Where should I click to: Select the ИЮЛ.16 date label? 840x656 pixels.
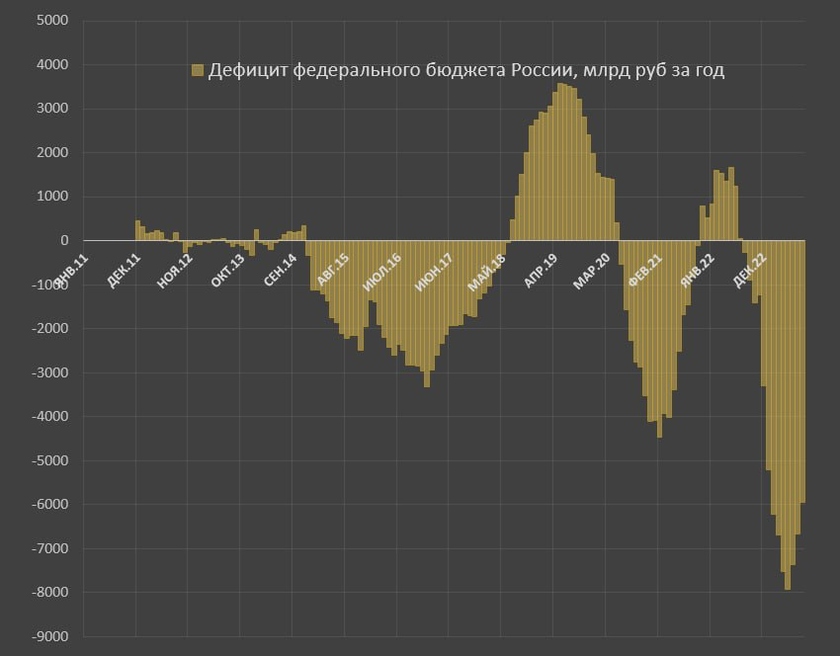click(x=383, y=270)
